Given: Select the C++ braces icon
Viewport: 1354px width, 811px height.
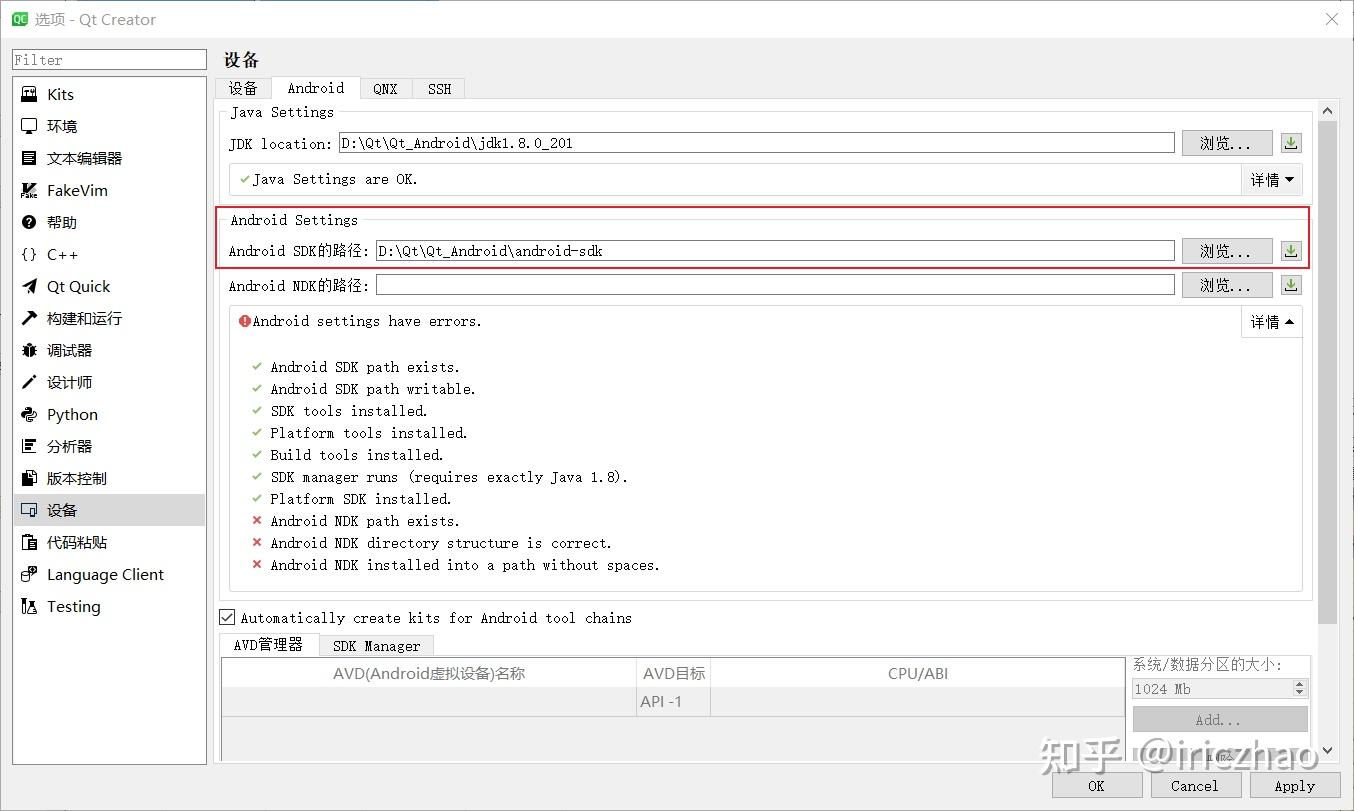Looking at the screenshot, I should [x=29, y=254].
